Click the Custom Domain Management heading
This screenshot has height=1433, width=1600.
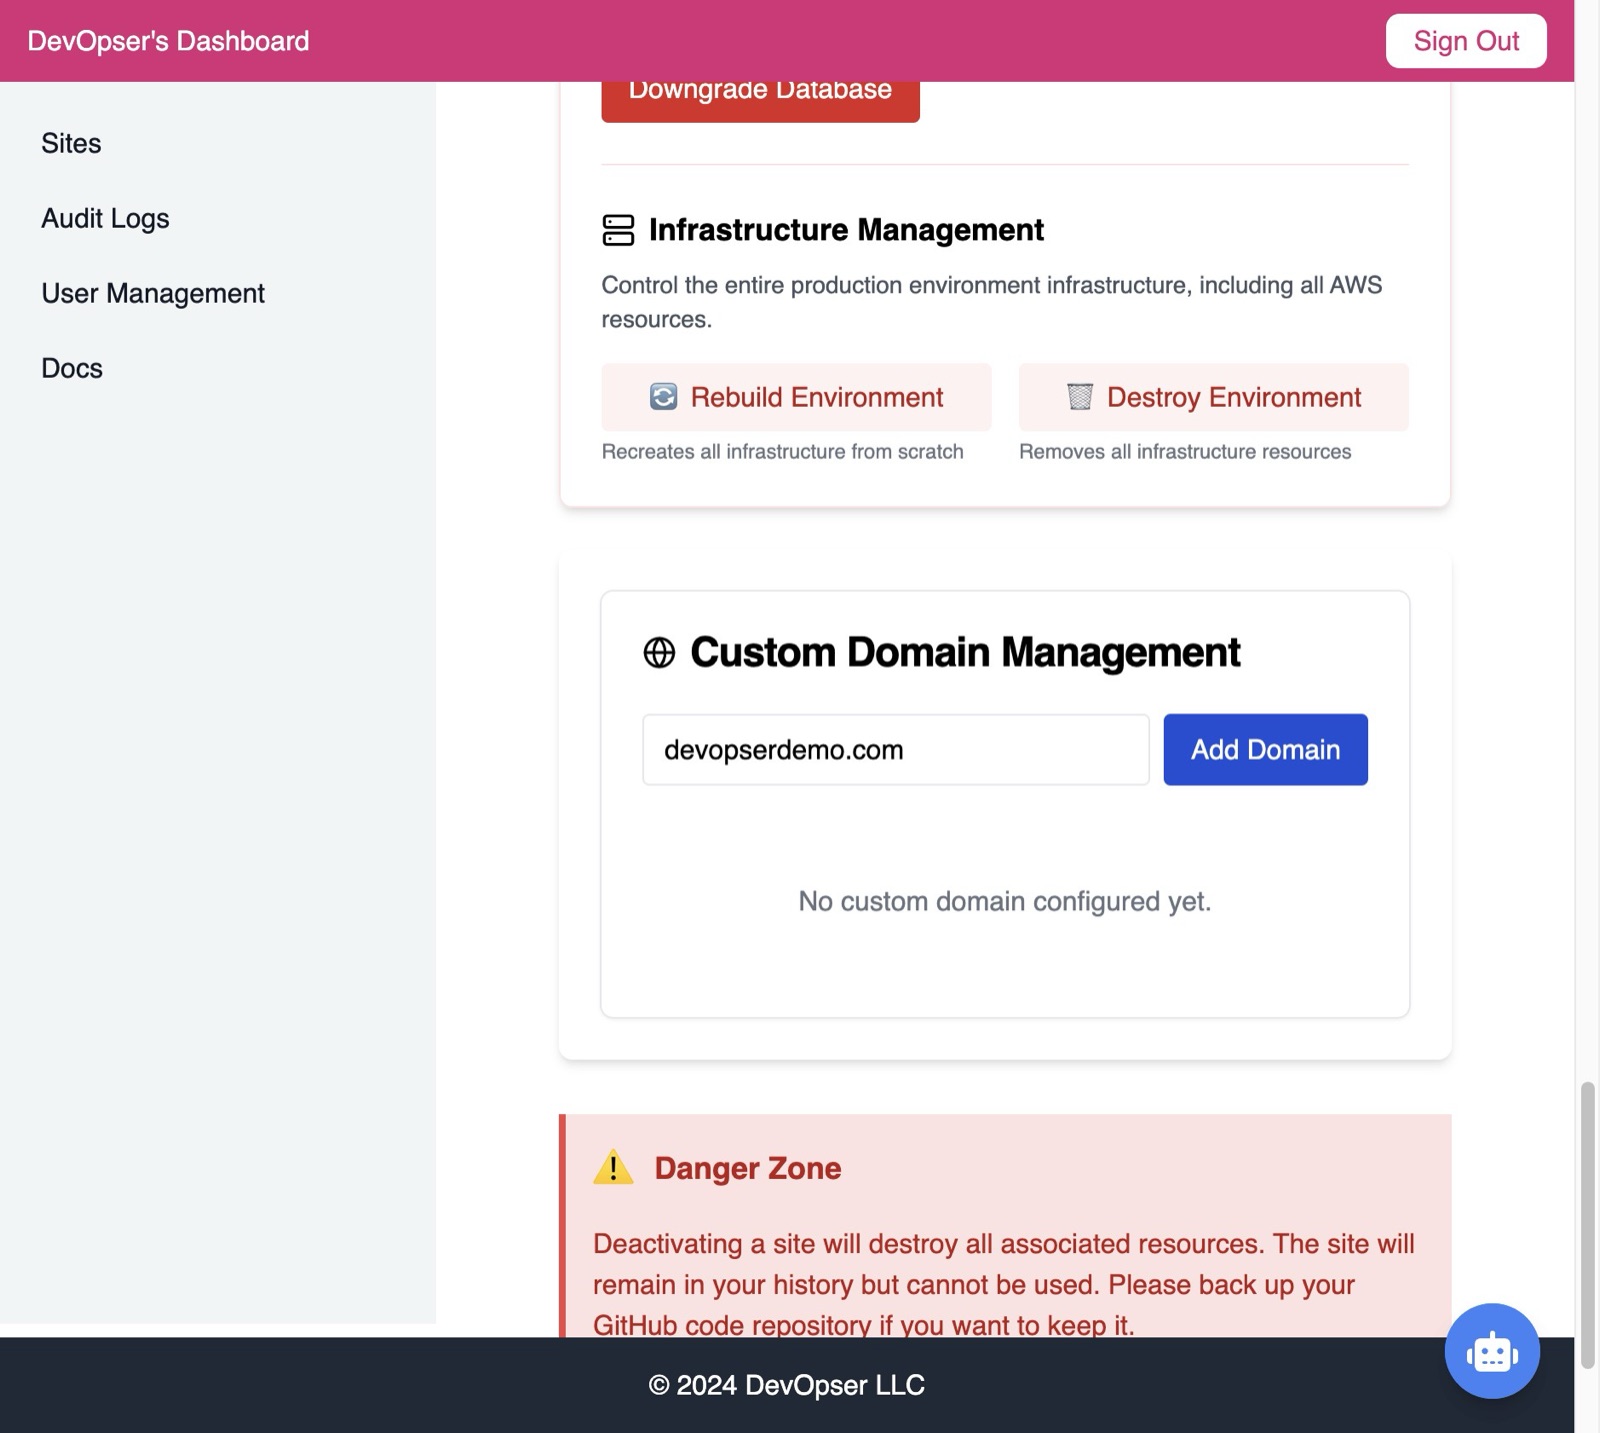pos(965,652)
